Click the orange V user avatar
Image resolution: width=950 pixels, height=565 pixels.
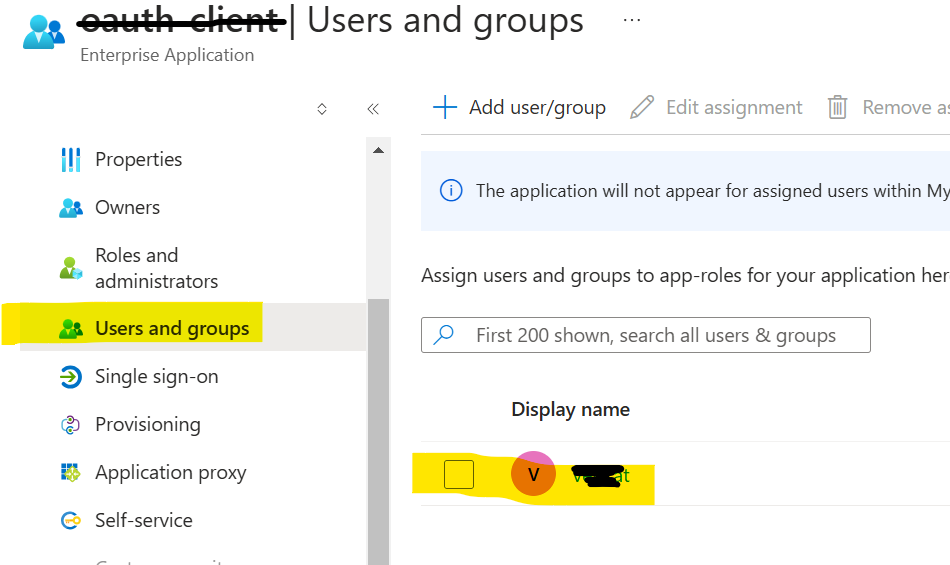click(533, 474)
